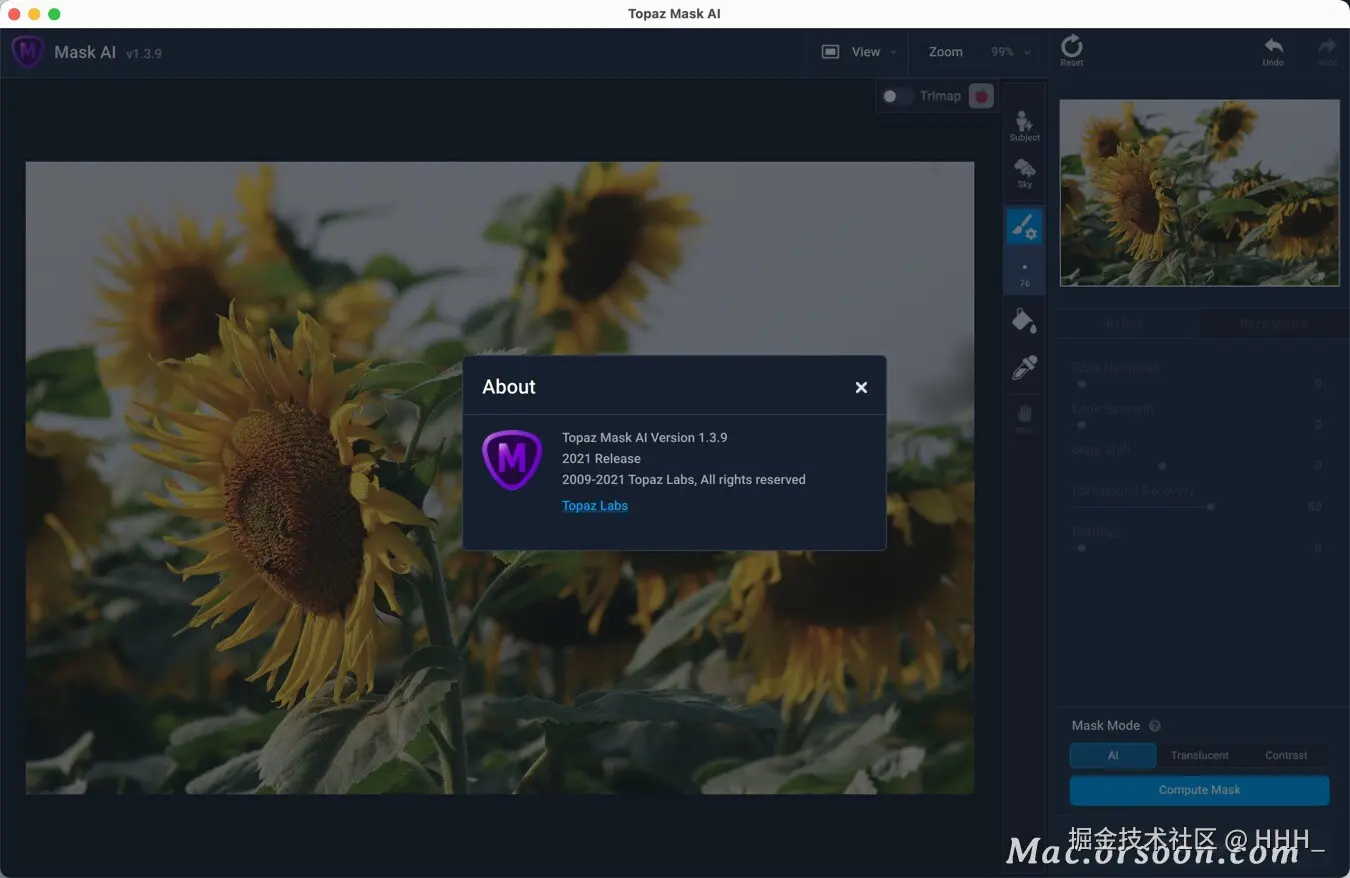
Task: Click the Mask Mode help question icon
Action: (1155, 726)
